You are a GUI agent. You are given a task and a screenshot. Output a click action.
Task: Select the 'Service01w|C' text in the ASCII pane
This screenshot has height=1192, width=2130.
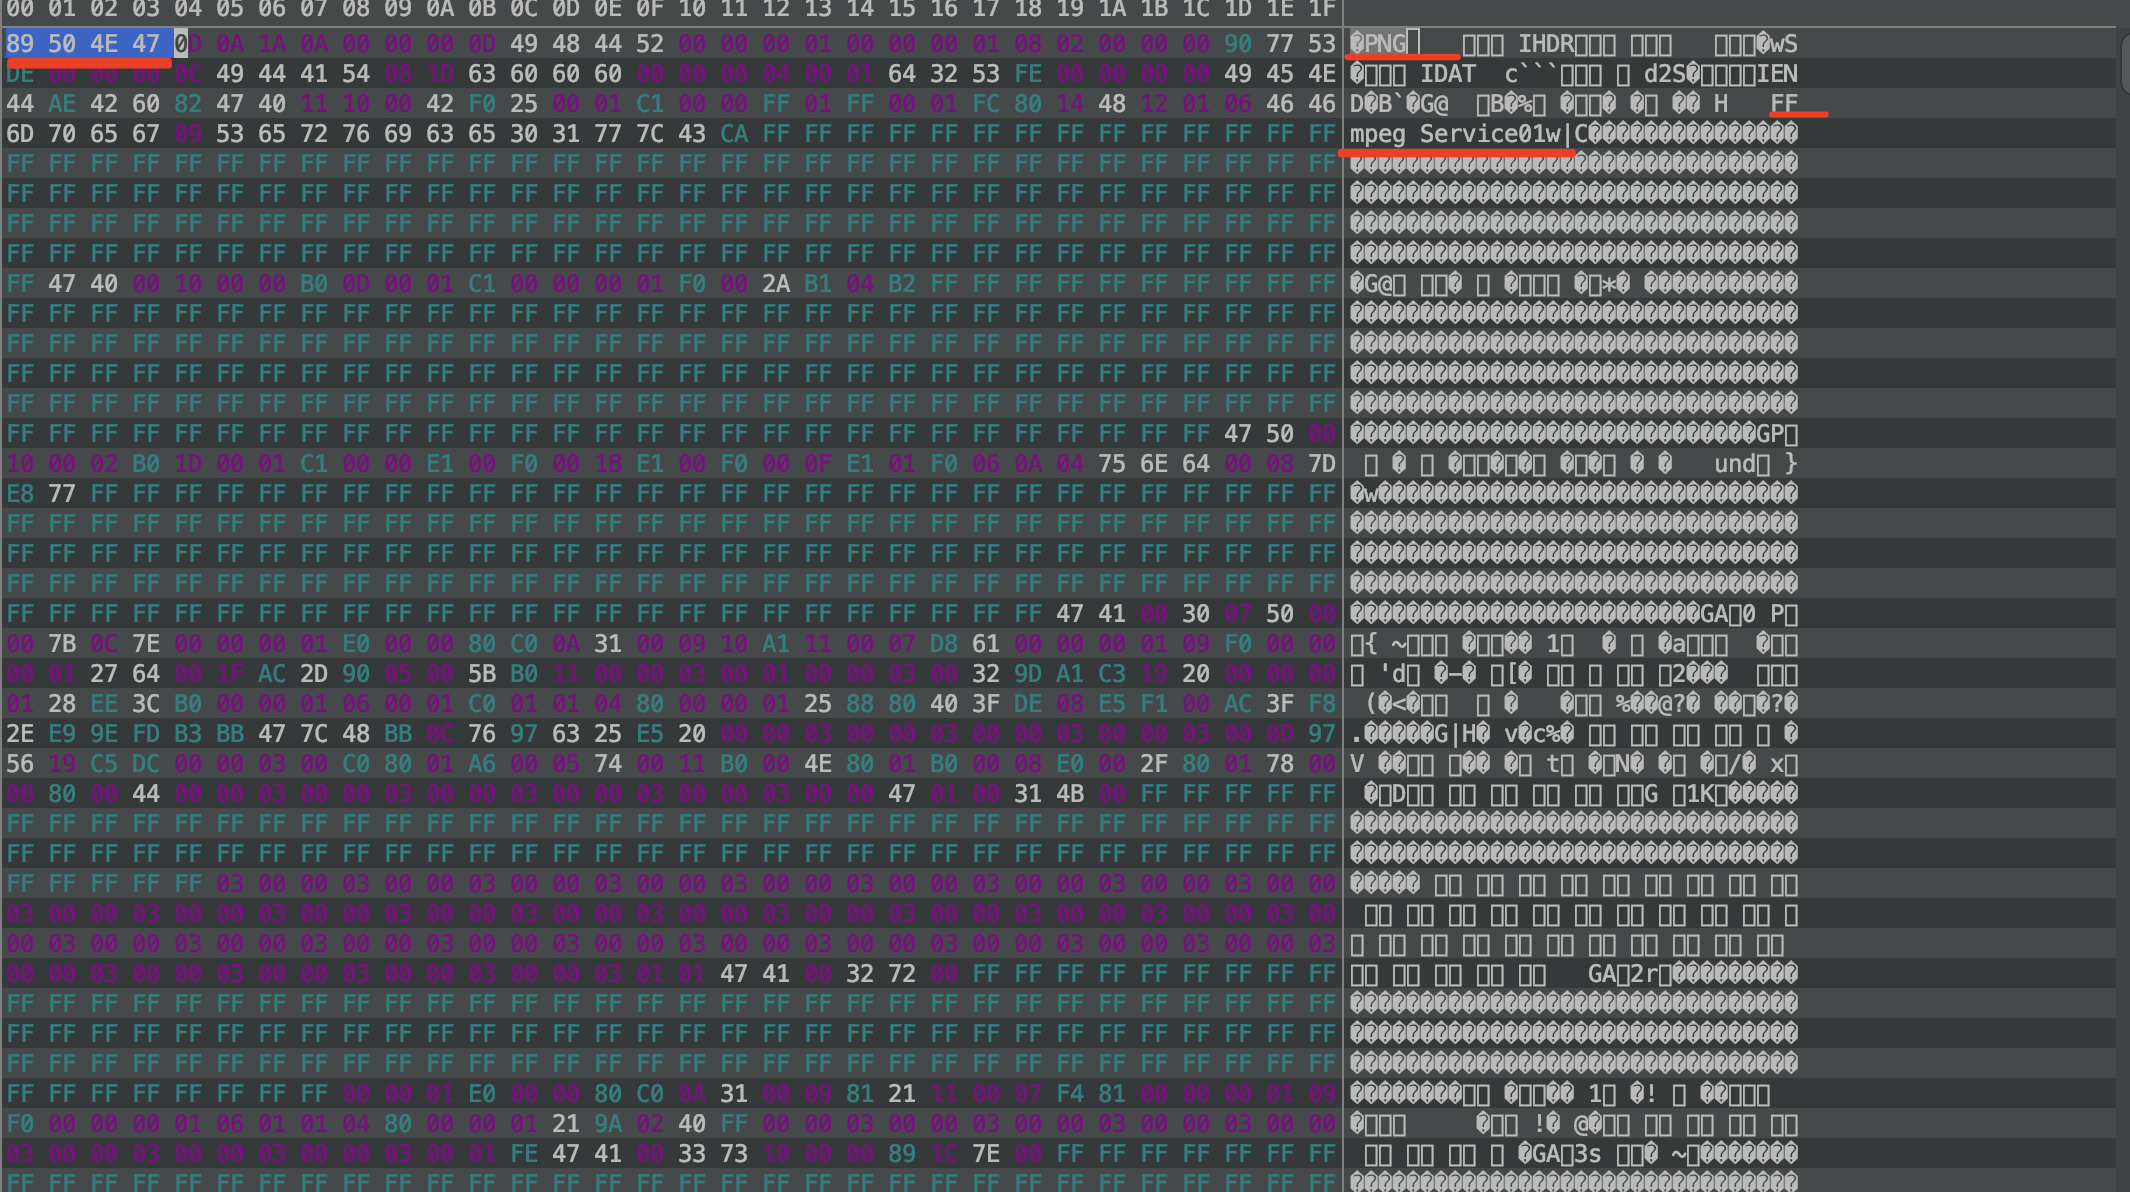tap(1504, 134)
